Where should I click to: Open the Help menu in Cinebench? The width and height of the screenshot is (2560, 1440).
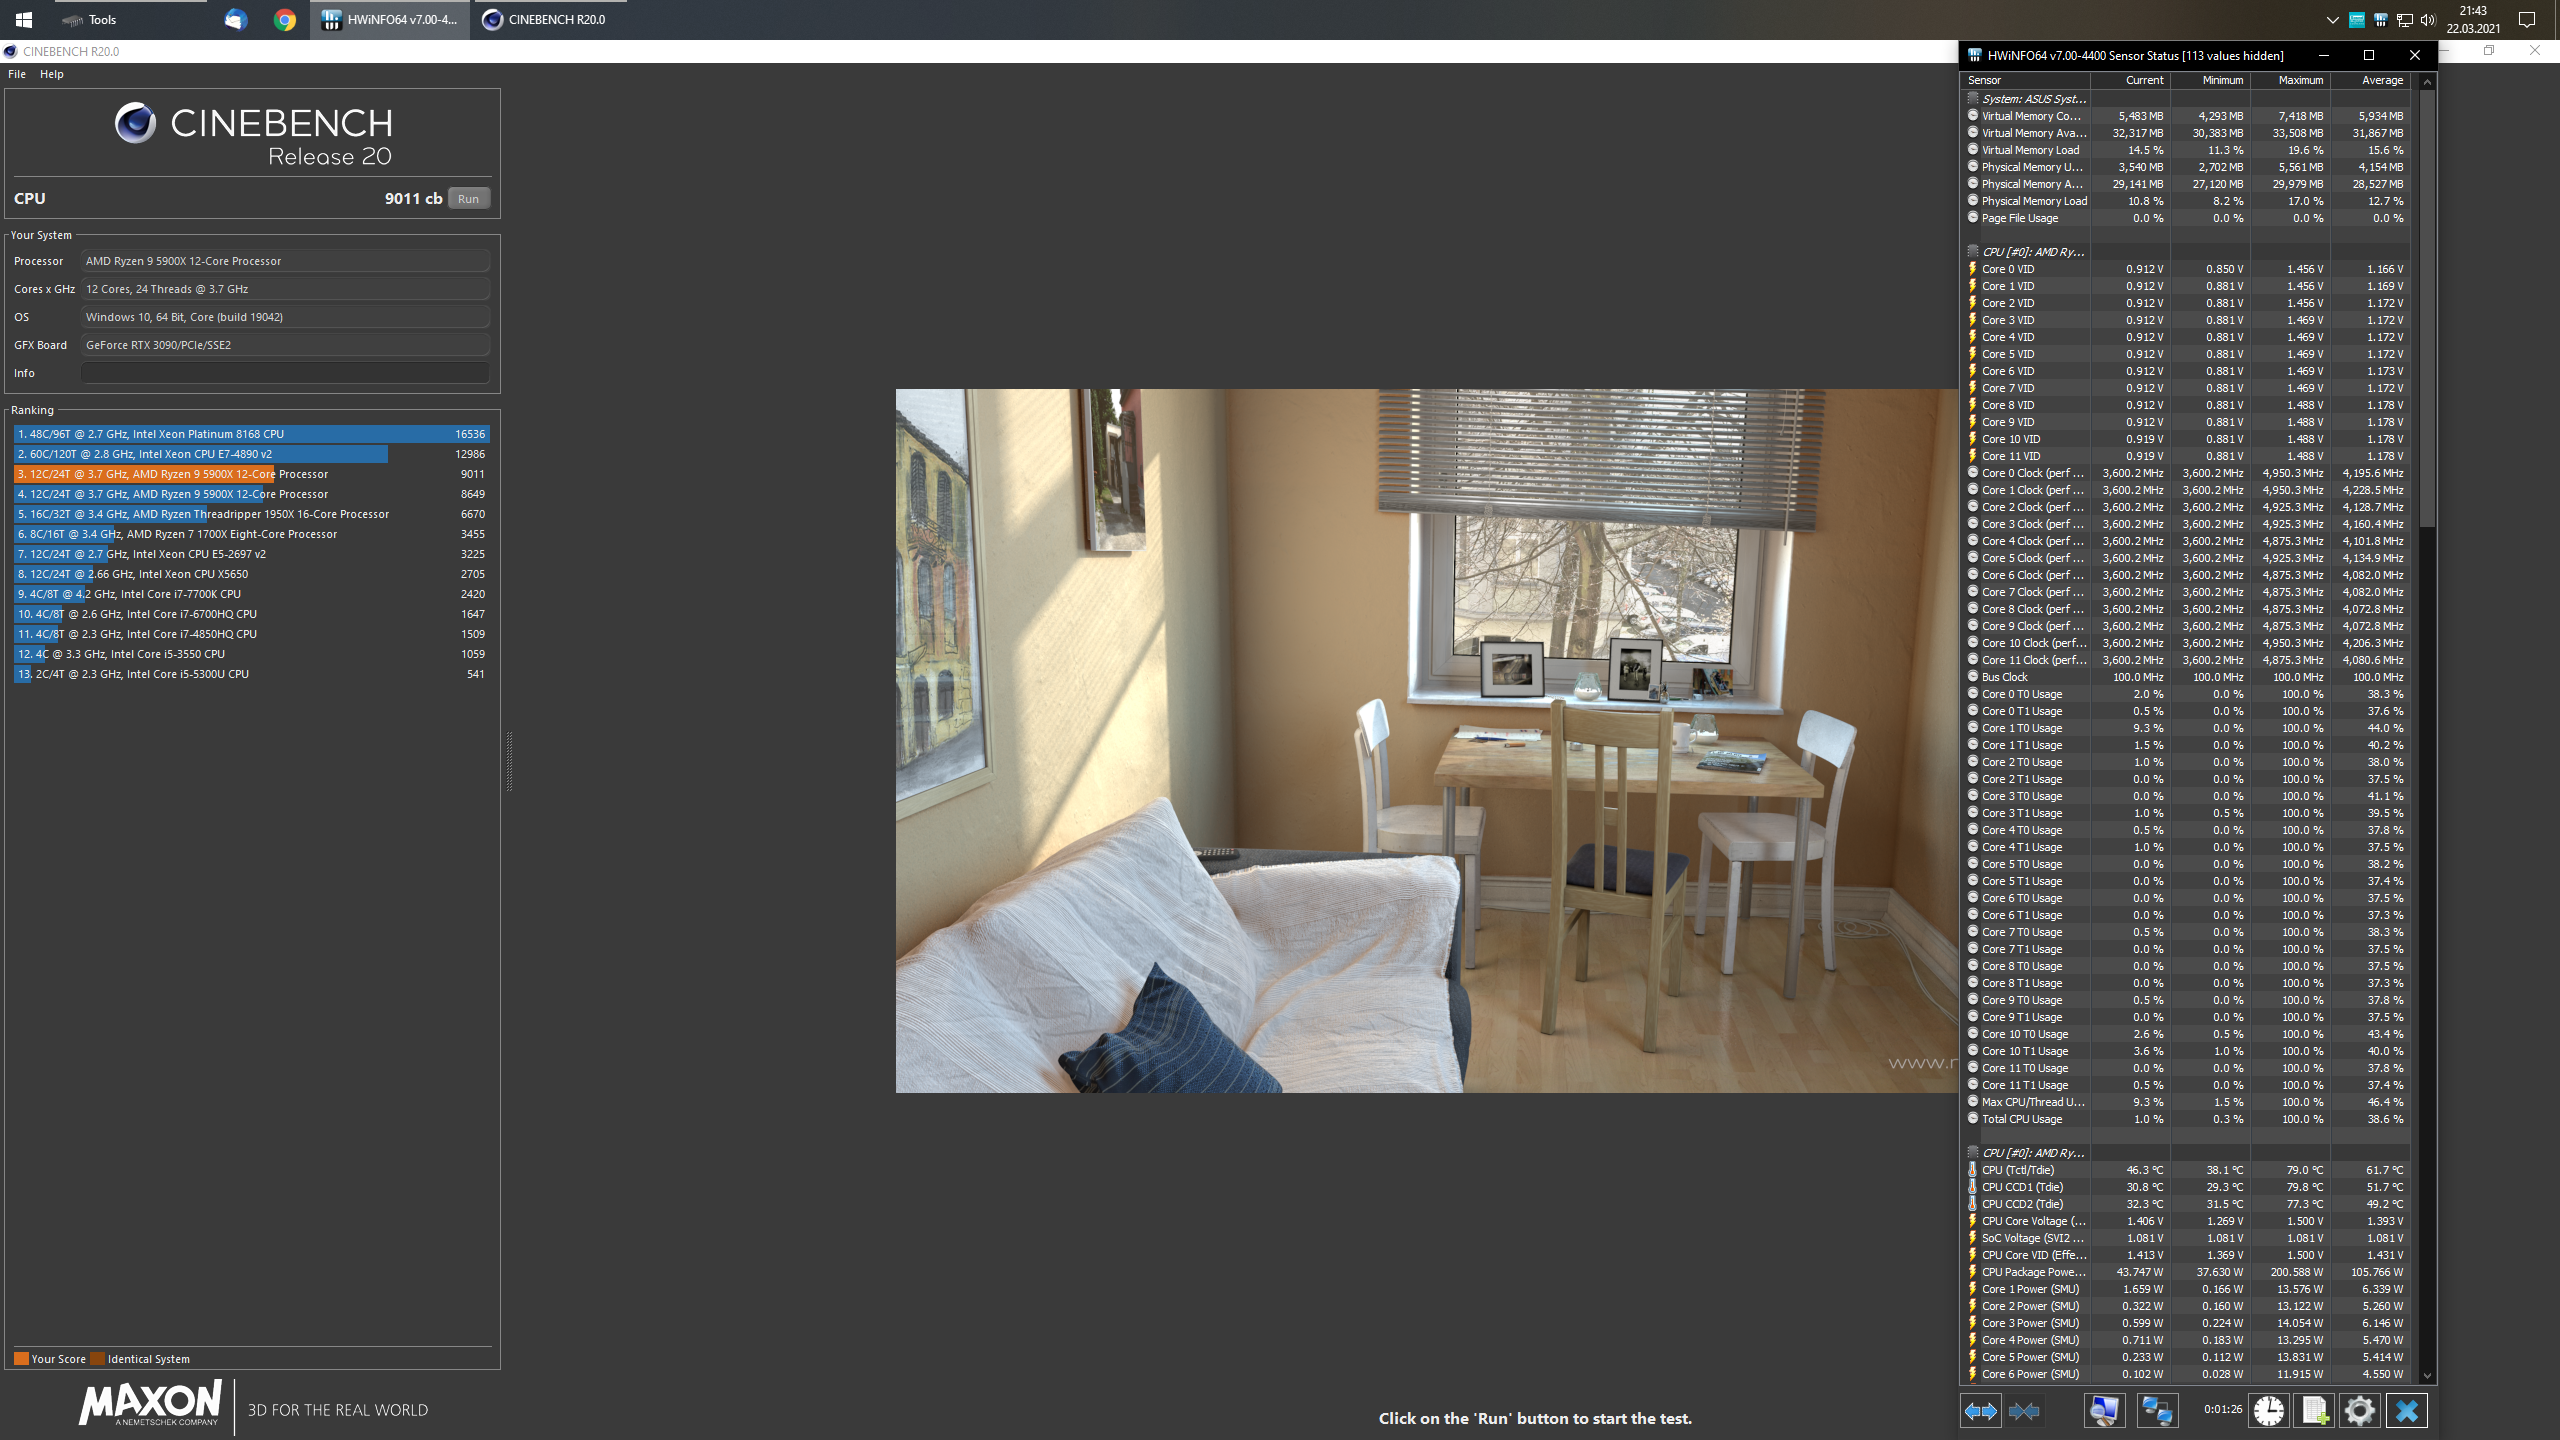pos(52,74)
